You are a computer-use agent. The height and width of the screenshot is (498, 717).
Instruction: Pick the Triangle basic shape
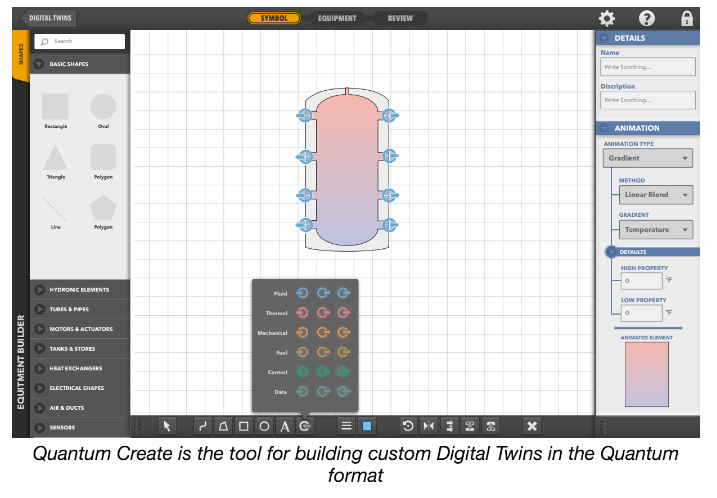[55, 158]
